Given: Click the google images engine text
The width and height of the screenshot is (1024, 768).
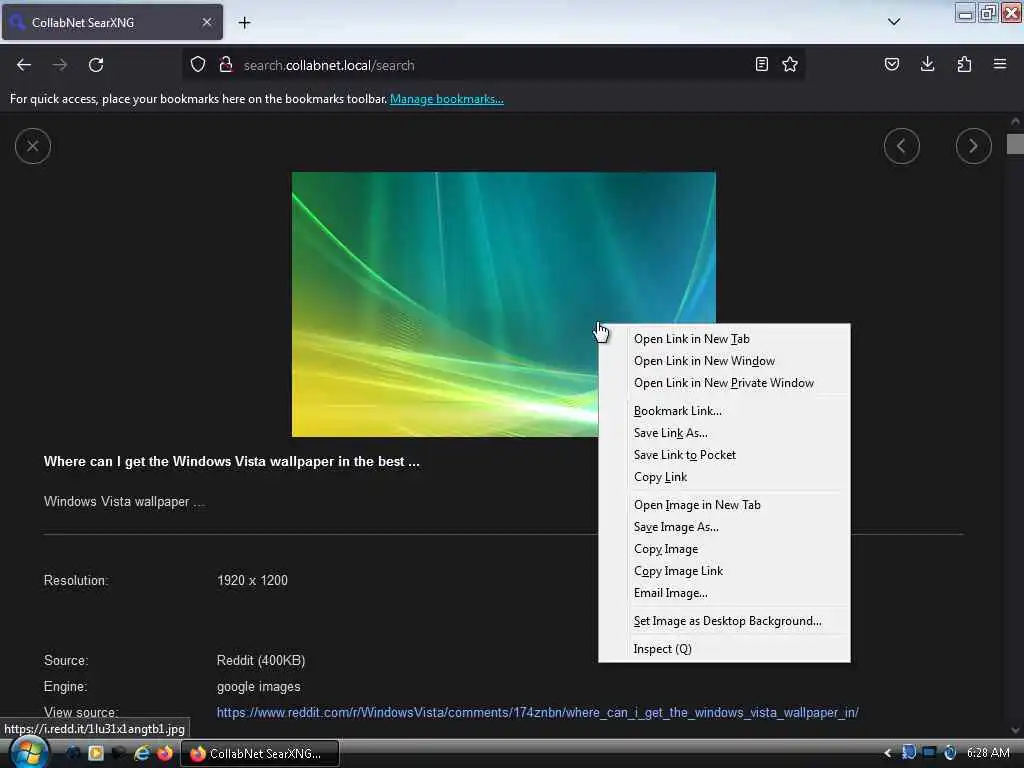Looking at the screenshot, I should (x=259, y=687).
